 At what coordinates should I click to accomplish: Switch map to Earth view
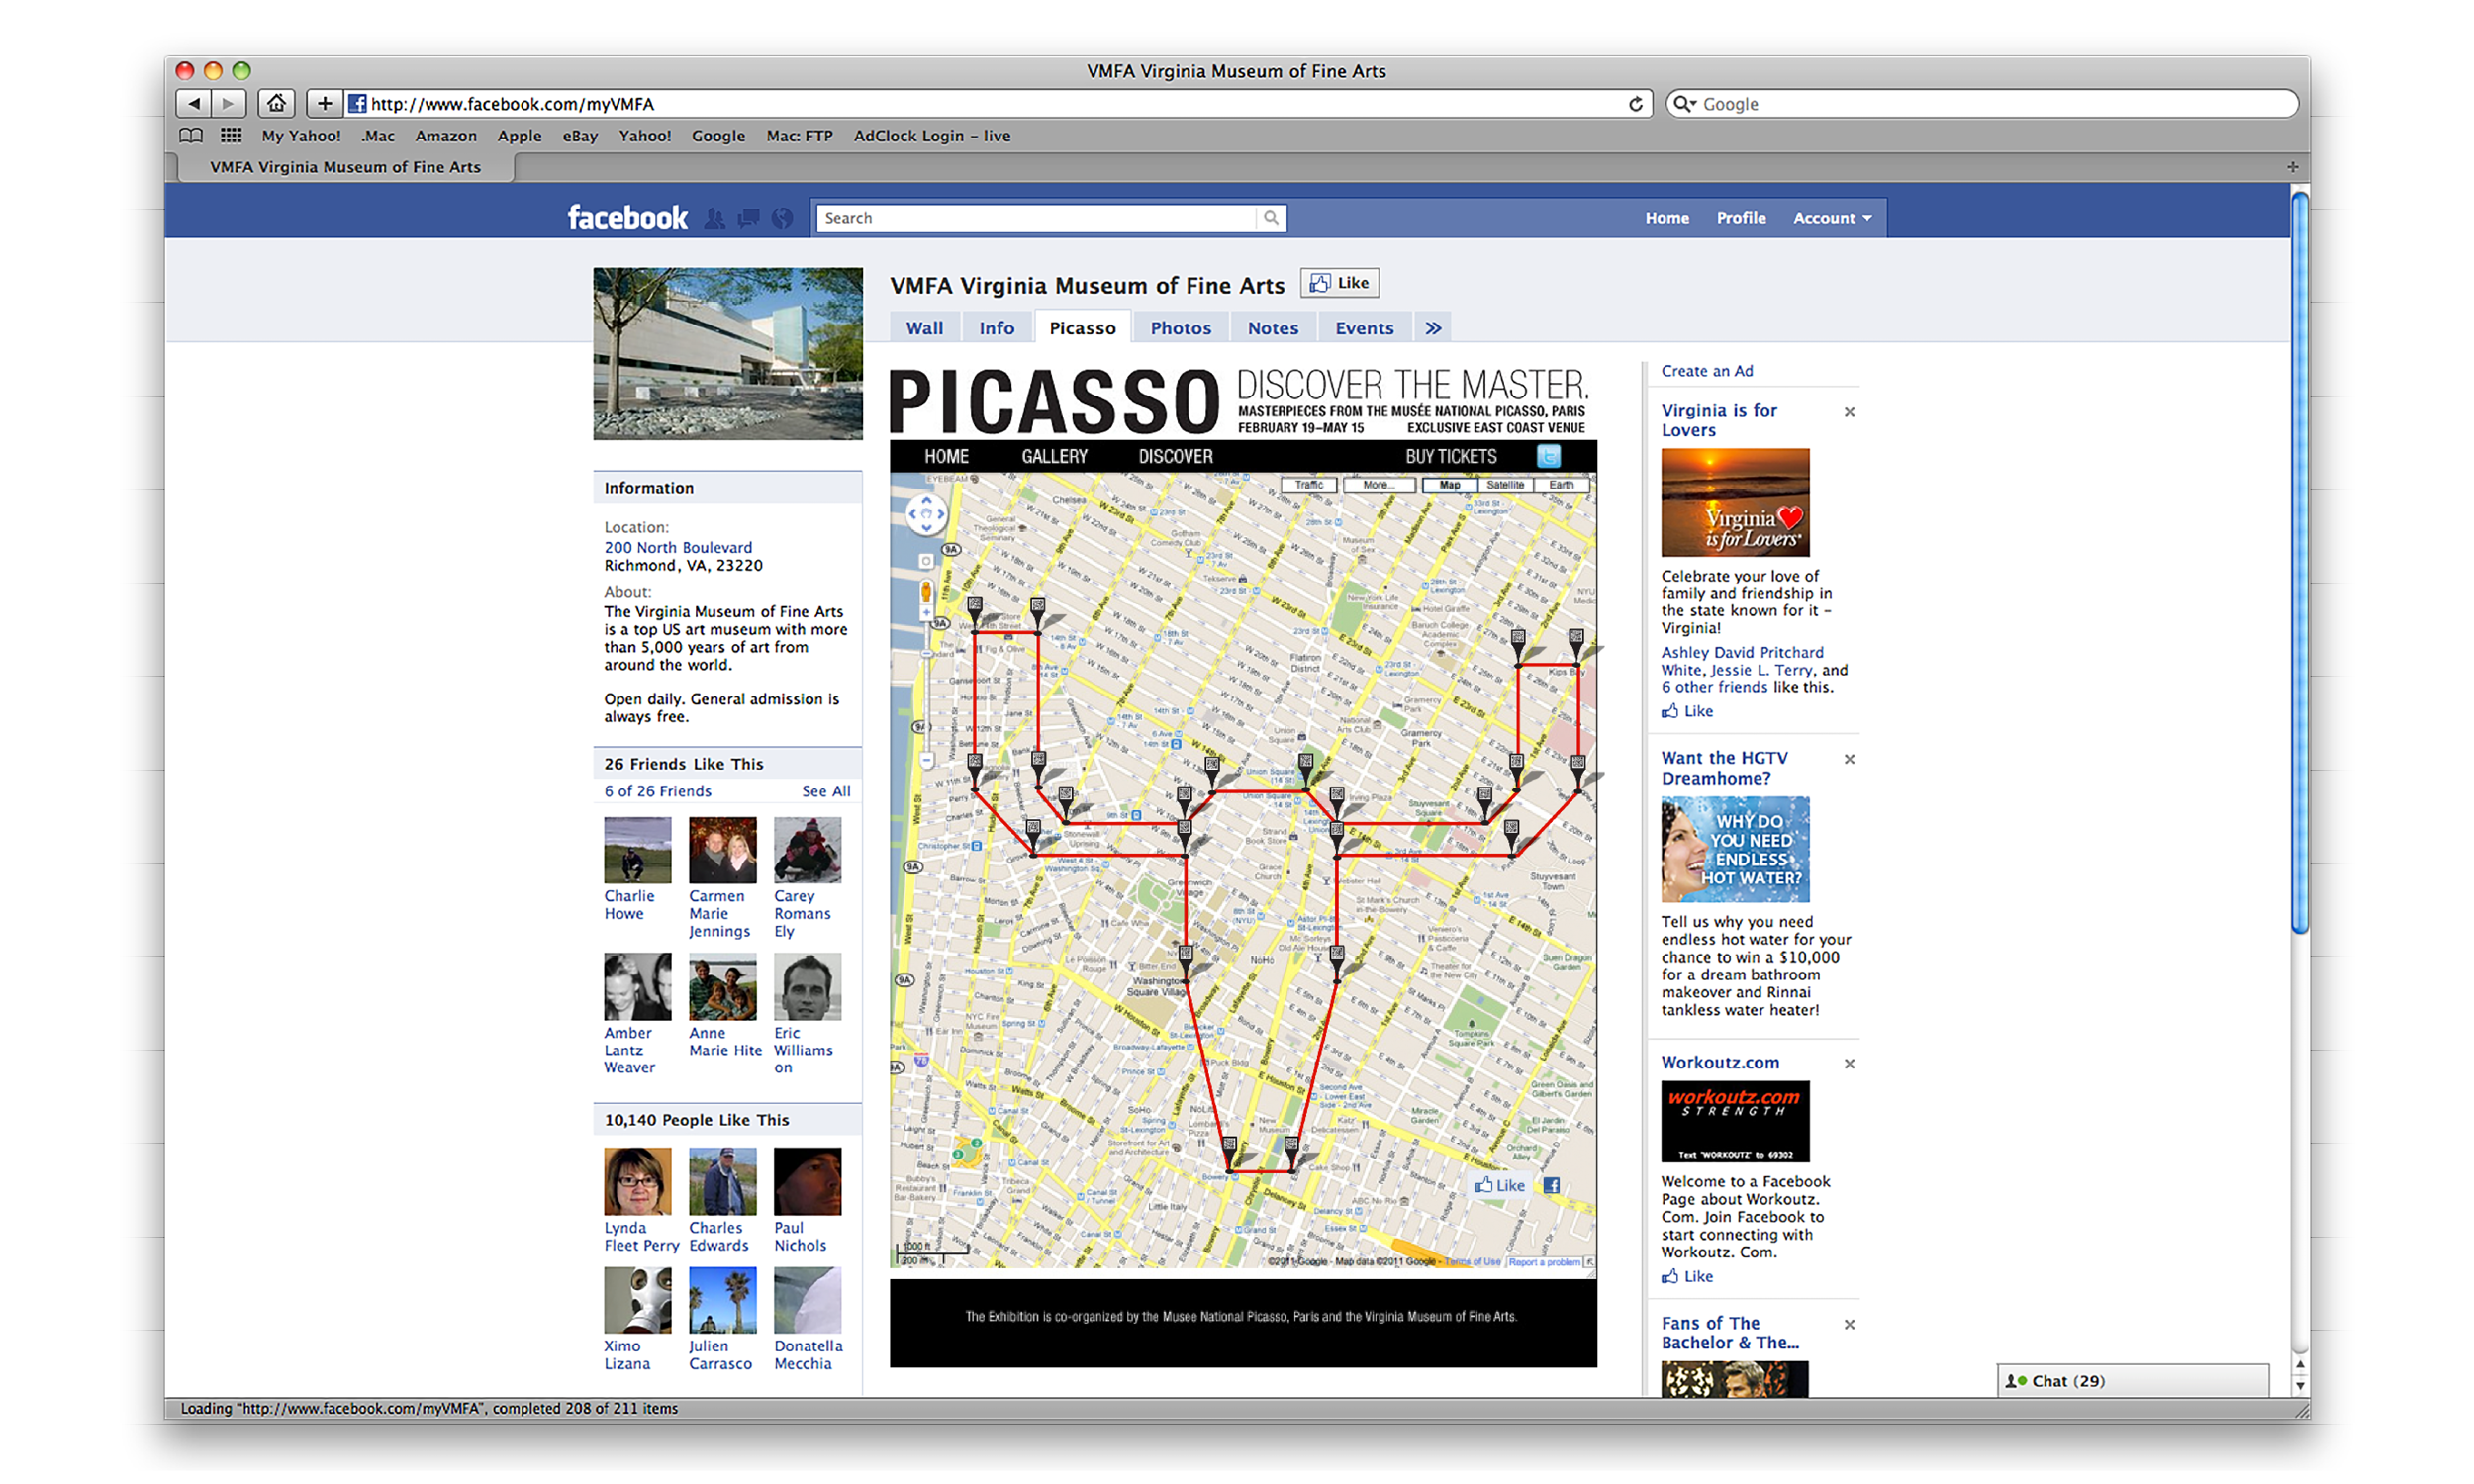(x=1561, y=485)
